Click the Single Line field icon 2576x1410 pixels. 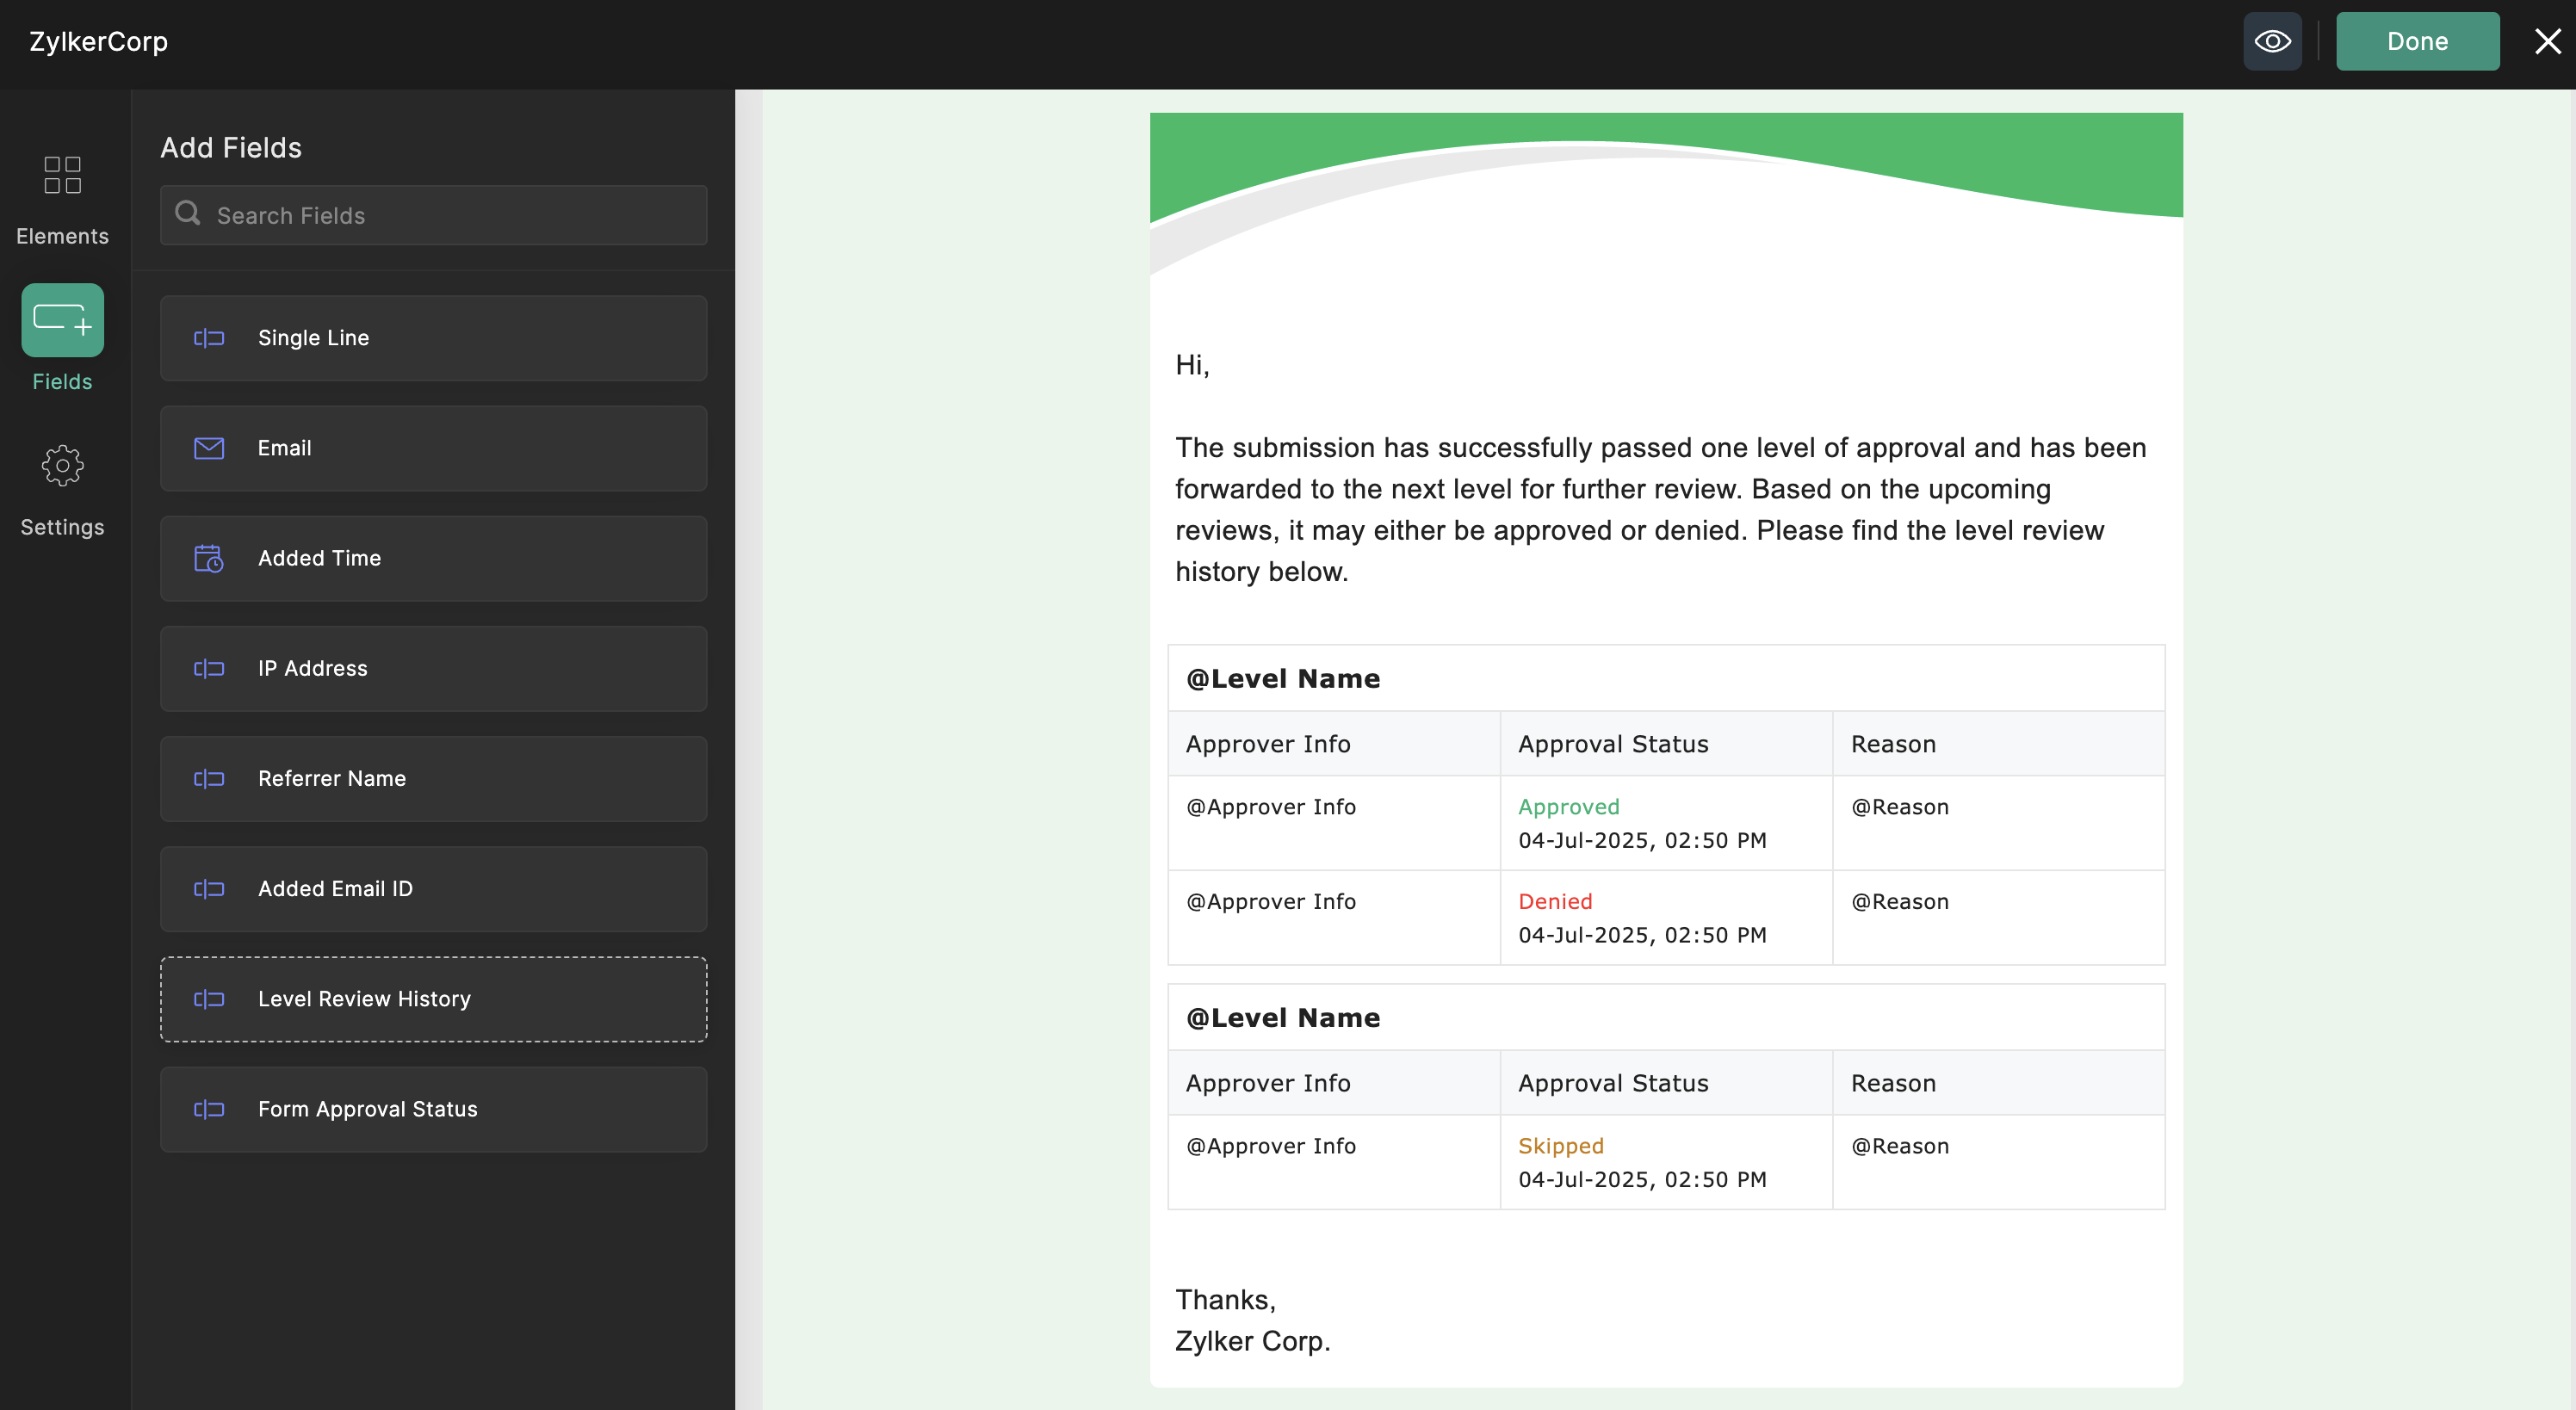click(208, 338)
